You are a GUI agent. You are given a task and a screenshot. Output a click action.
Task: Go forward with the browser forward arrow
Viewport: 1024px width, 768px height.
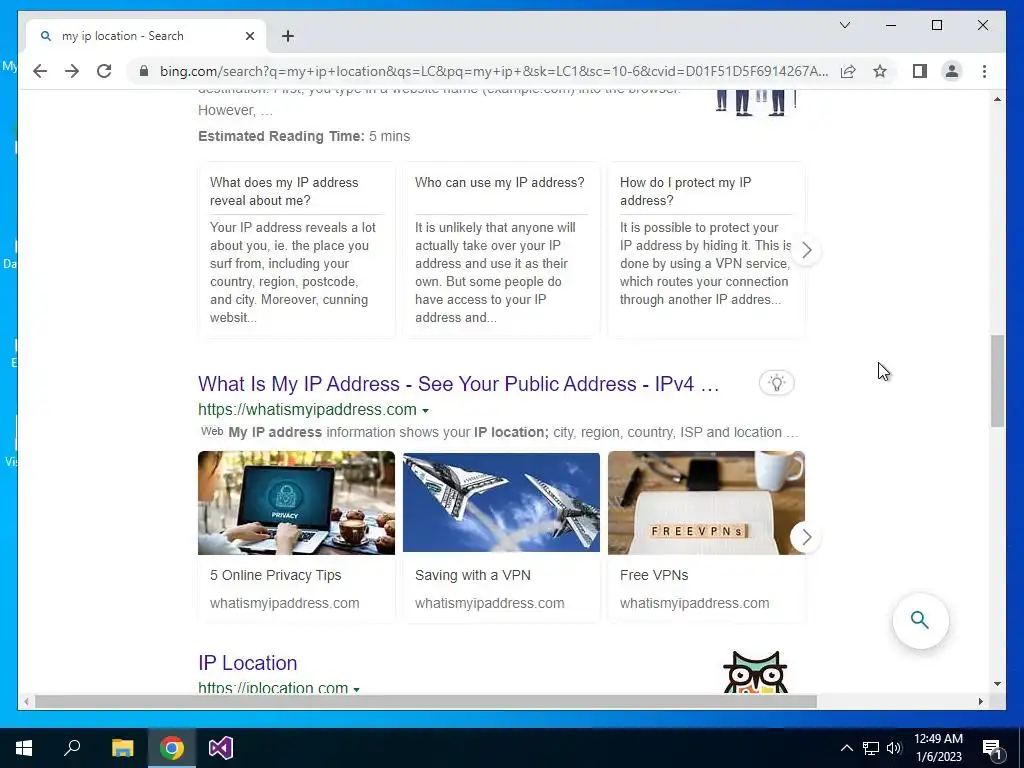point(72,71)
